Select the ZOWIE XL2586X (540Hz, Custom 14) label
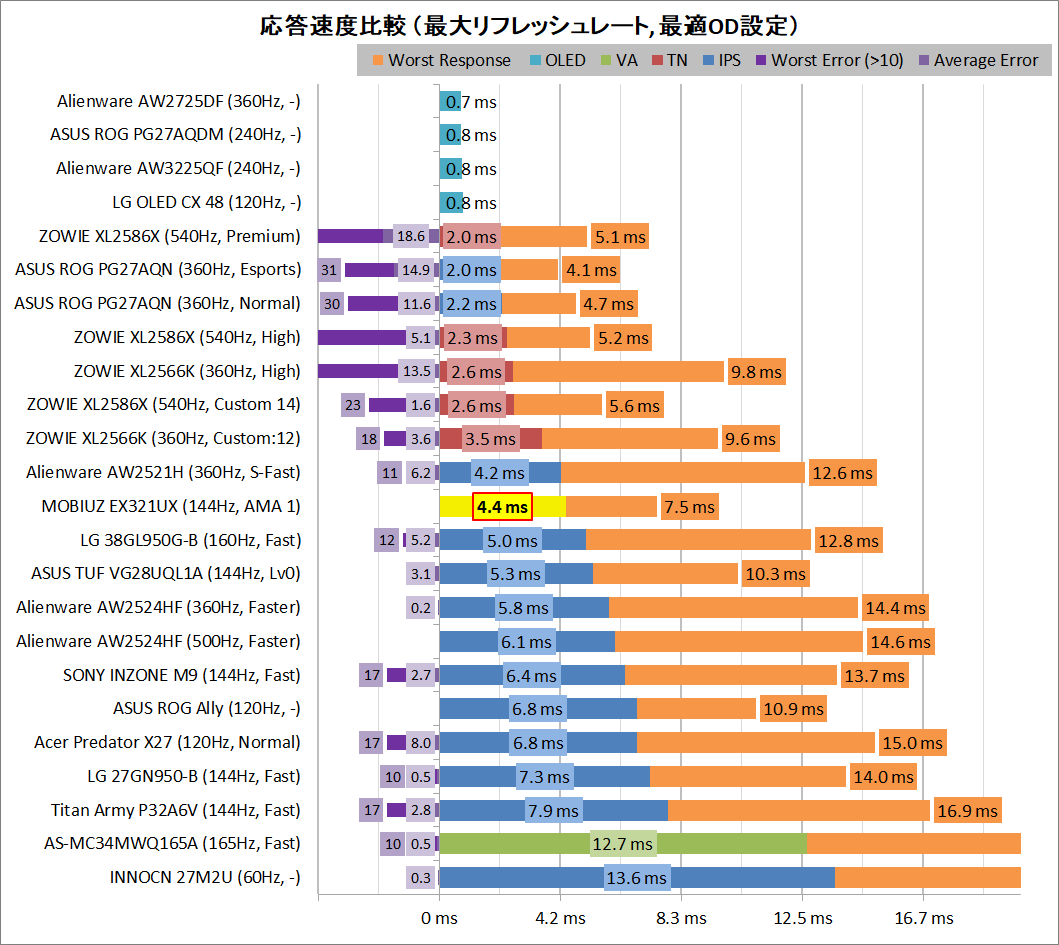This screenshot has width=1059, height=945. coord(163,405)
